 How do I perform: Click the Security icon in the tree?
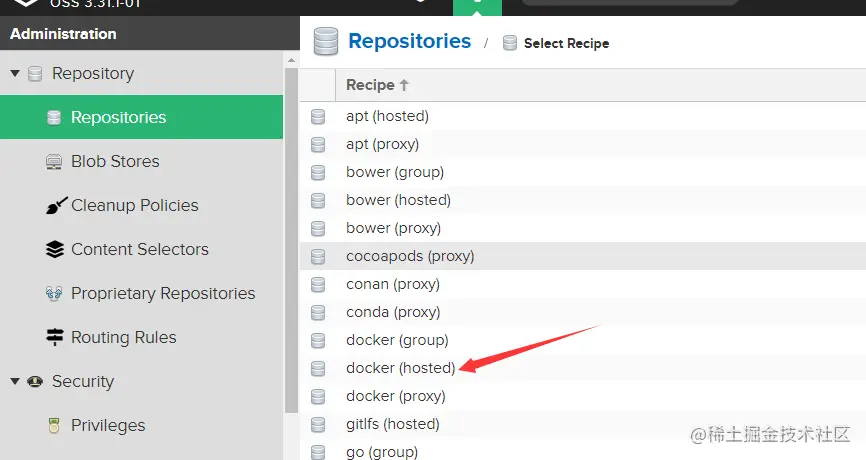pyautogui.click(x=35, y=381)
